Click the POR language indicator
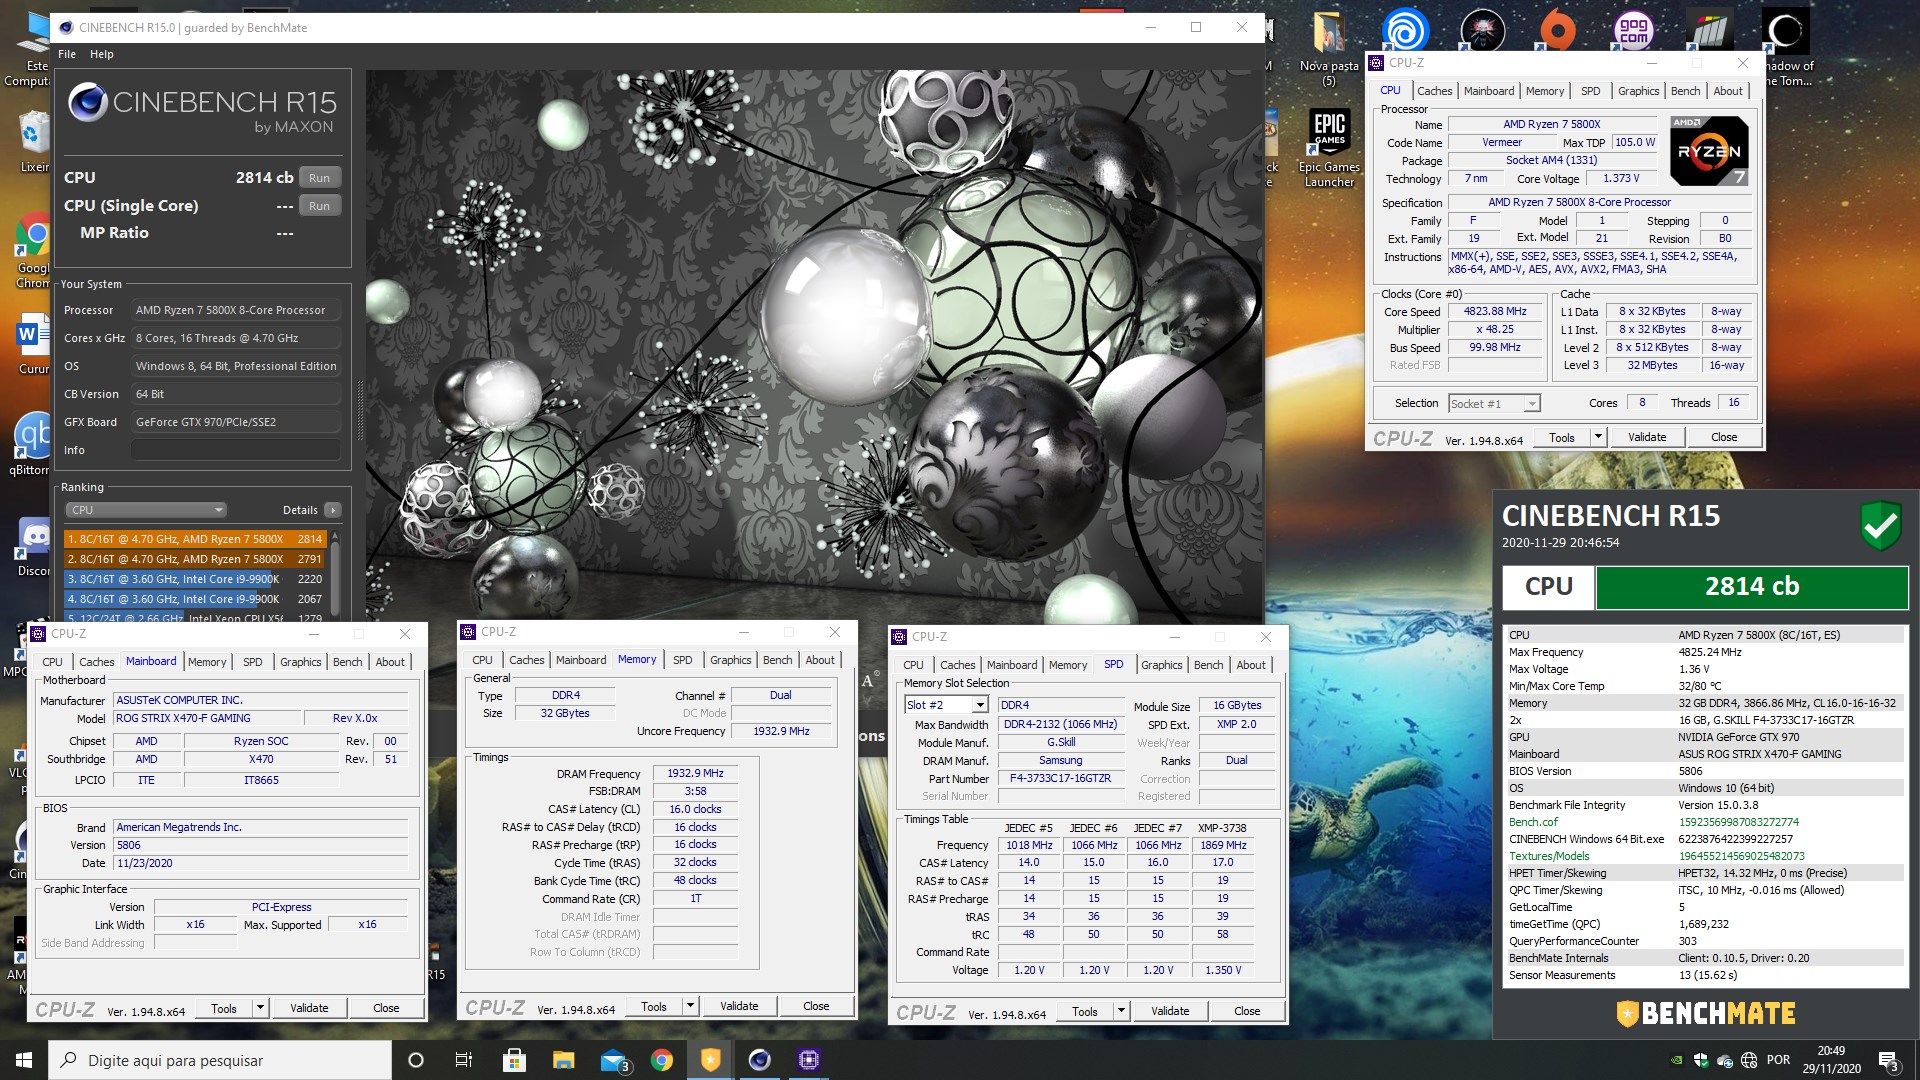This screenshot has width=1920, height=1080. [1778, 1060]
